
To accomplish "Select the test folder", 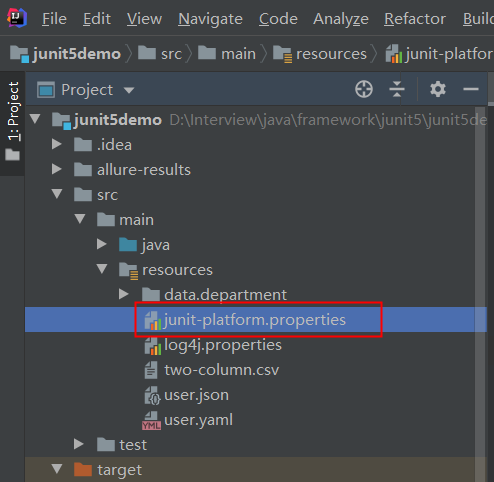I will click(122, 445).
